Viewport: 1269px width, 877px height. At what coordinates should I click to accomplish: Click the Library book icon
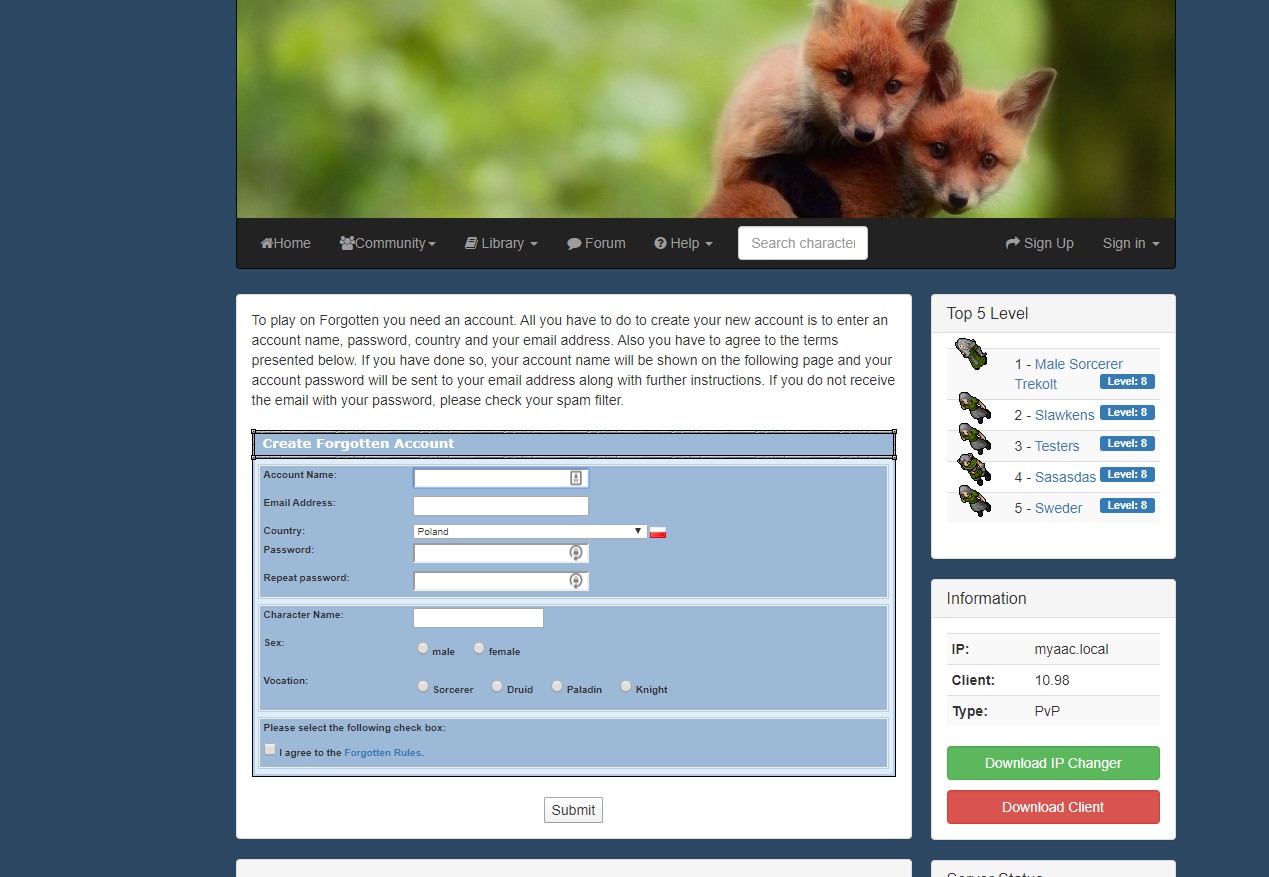pyautogui.click(x=470, y=242)
